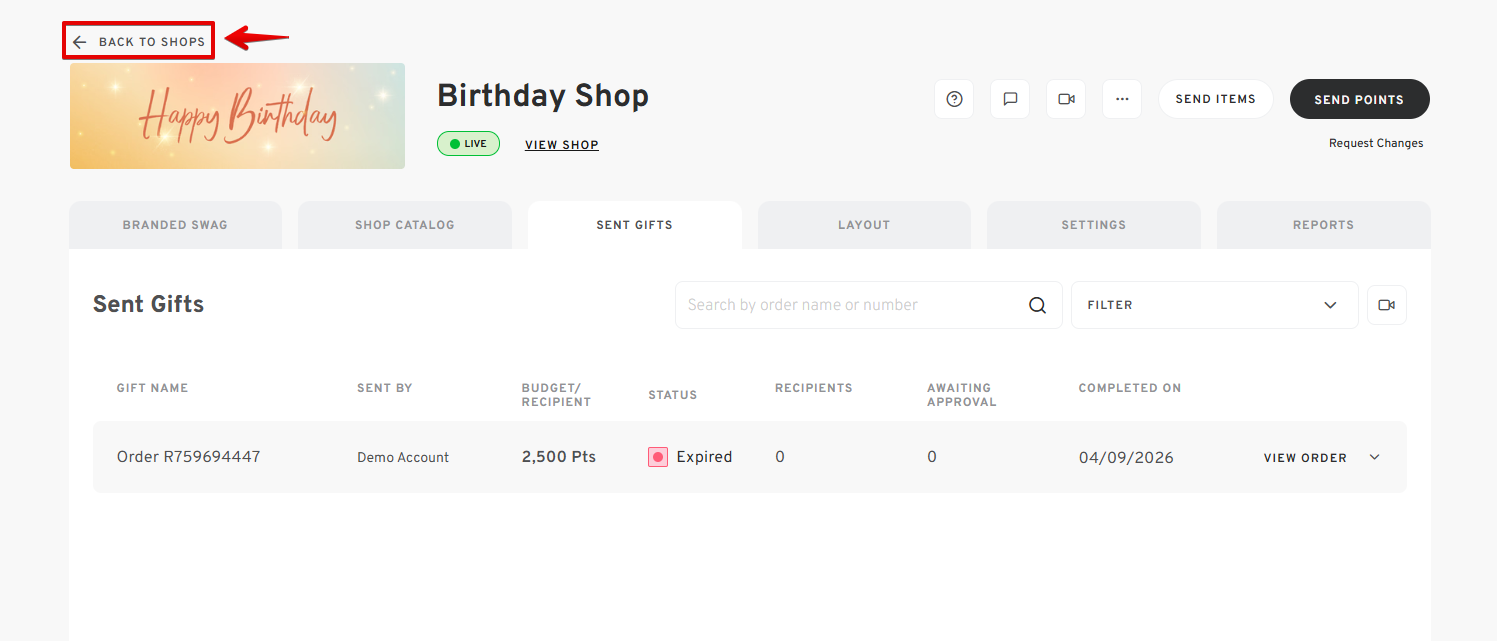The height and width of the screenshot is (641, 1497).
Task: Open the three-dot more options menu
Action: [1122, 99]
